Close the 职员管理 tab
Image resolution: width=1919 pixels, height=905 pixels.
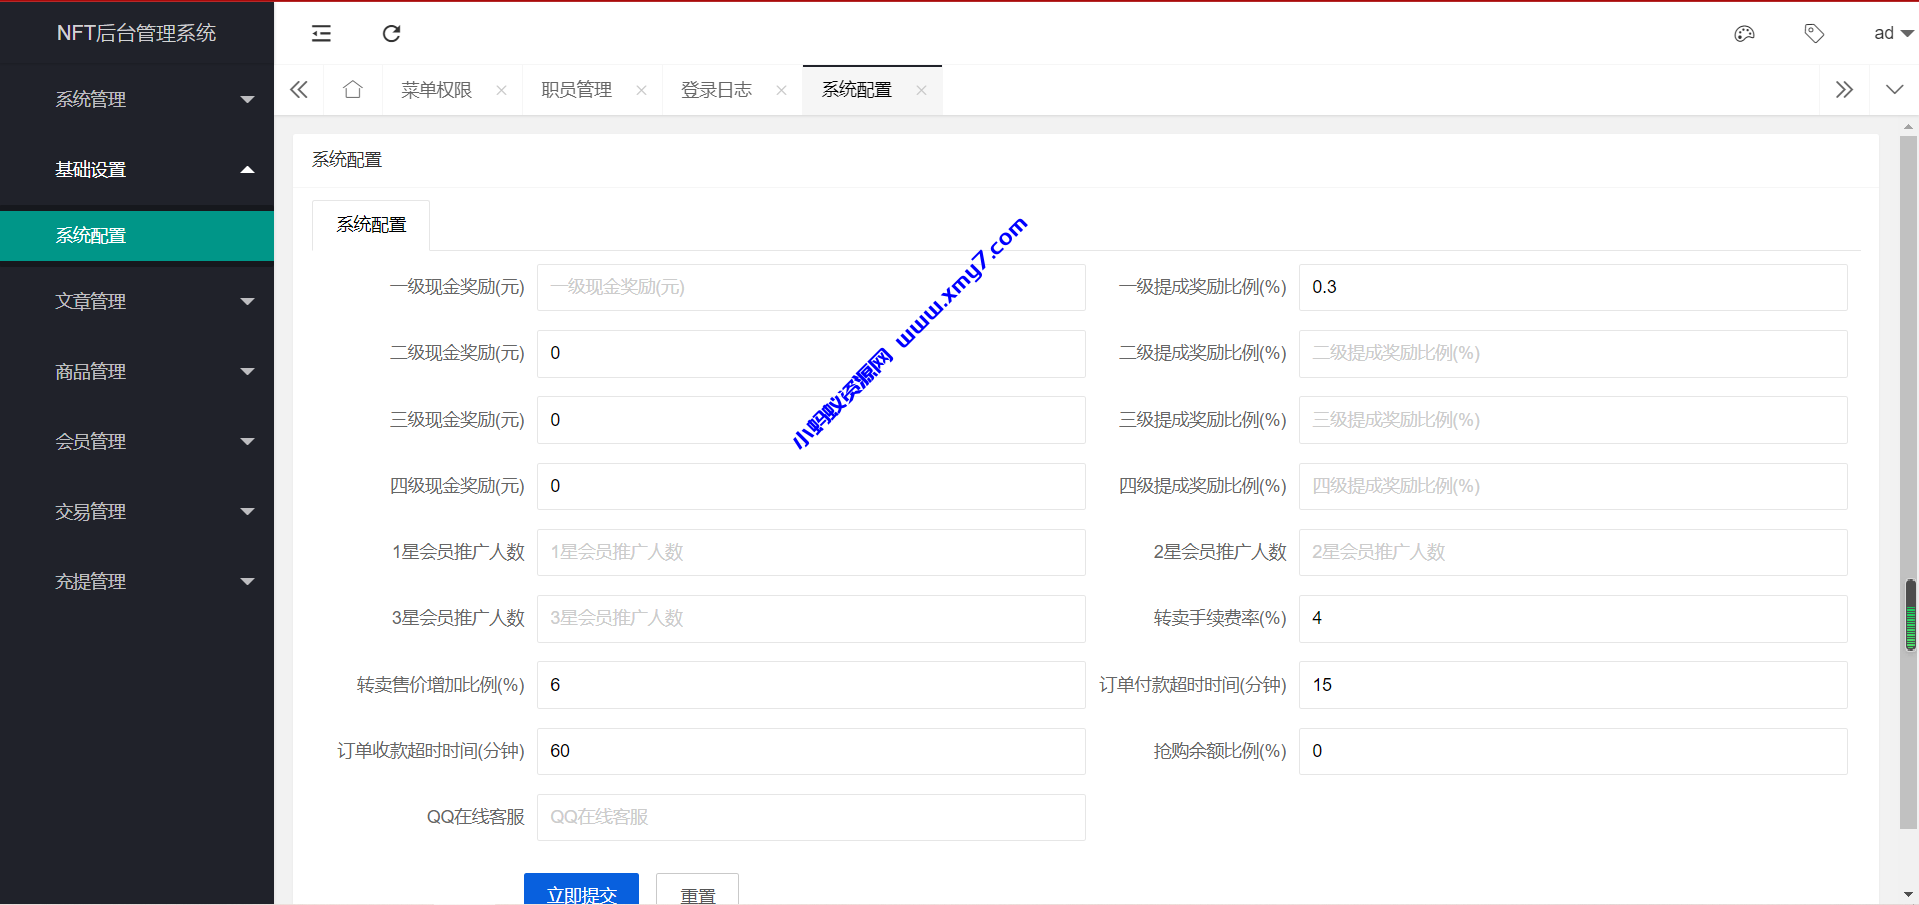tap(641, 89)
